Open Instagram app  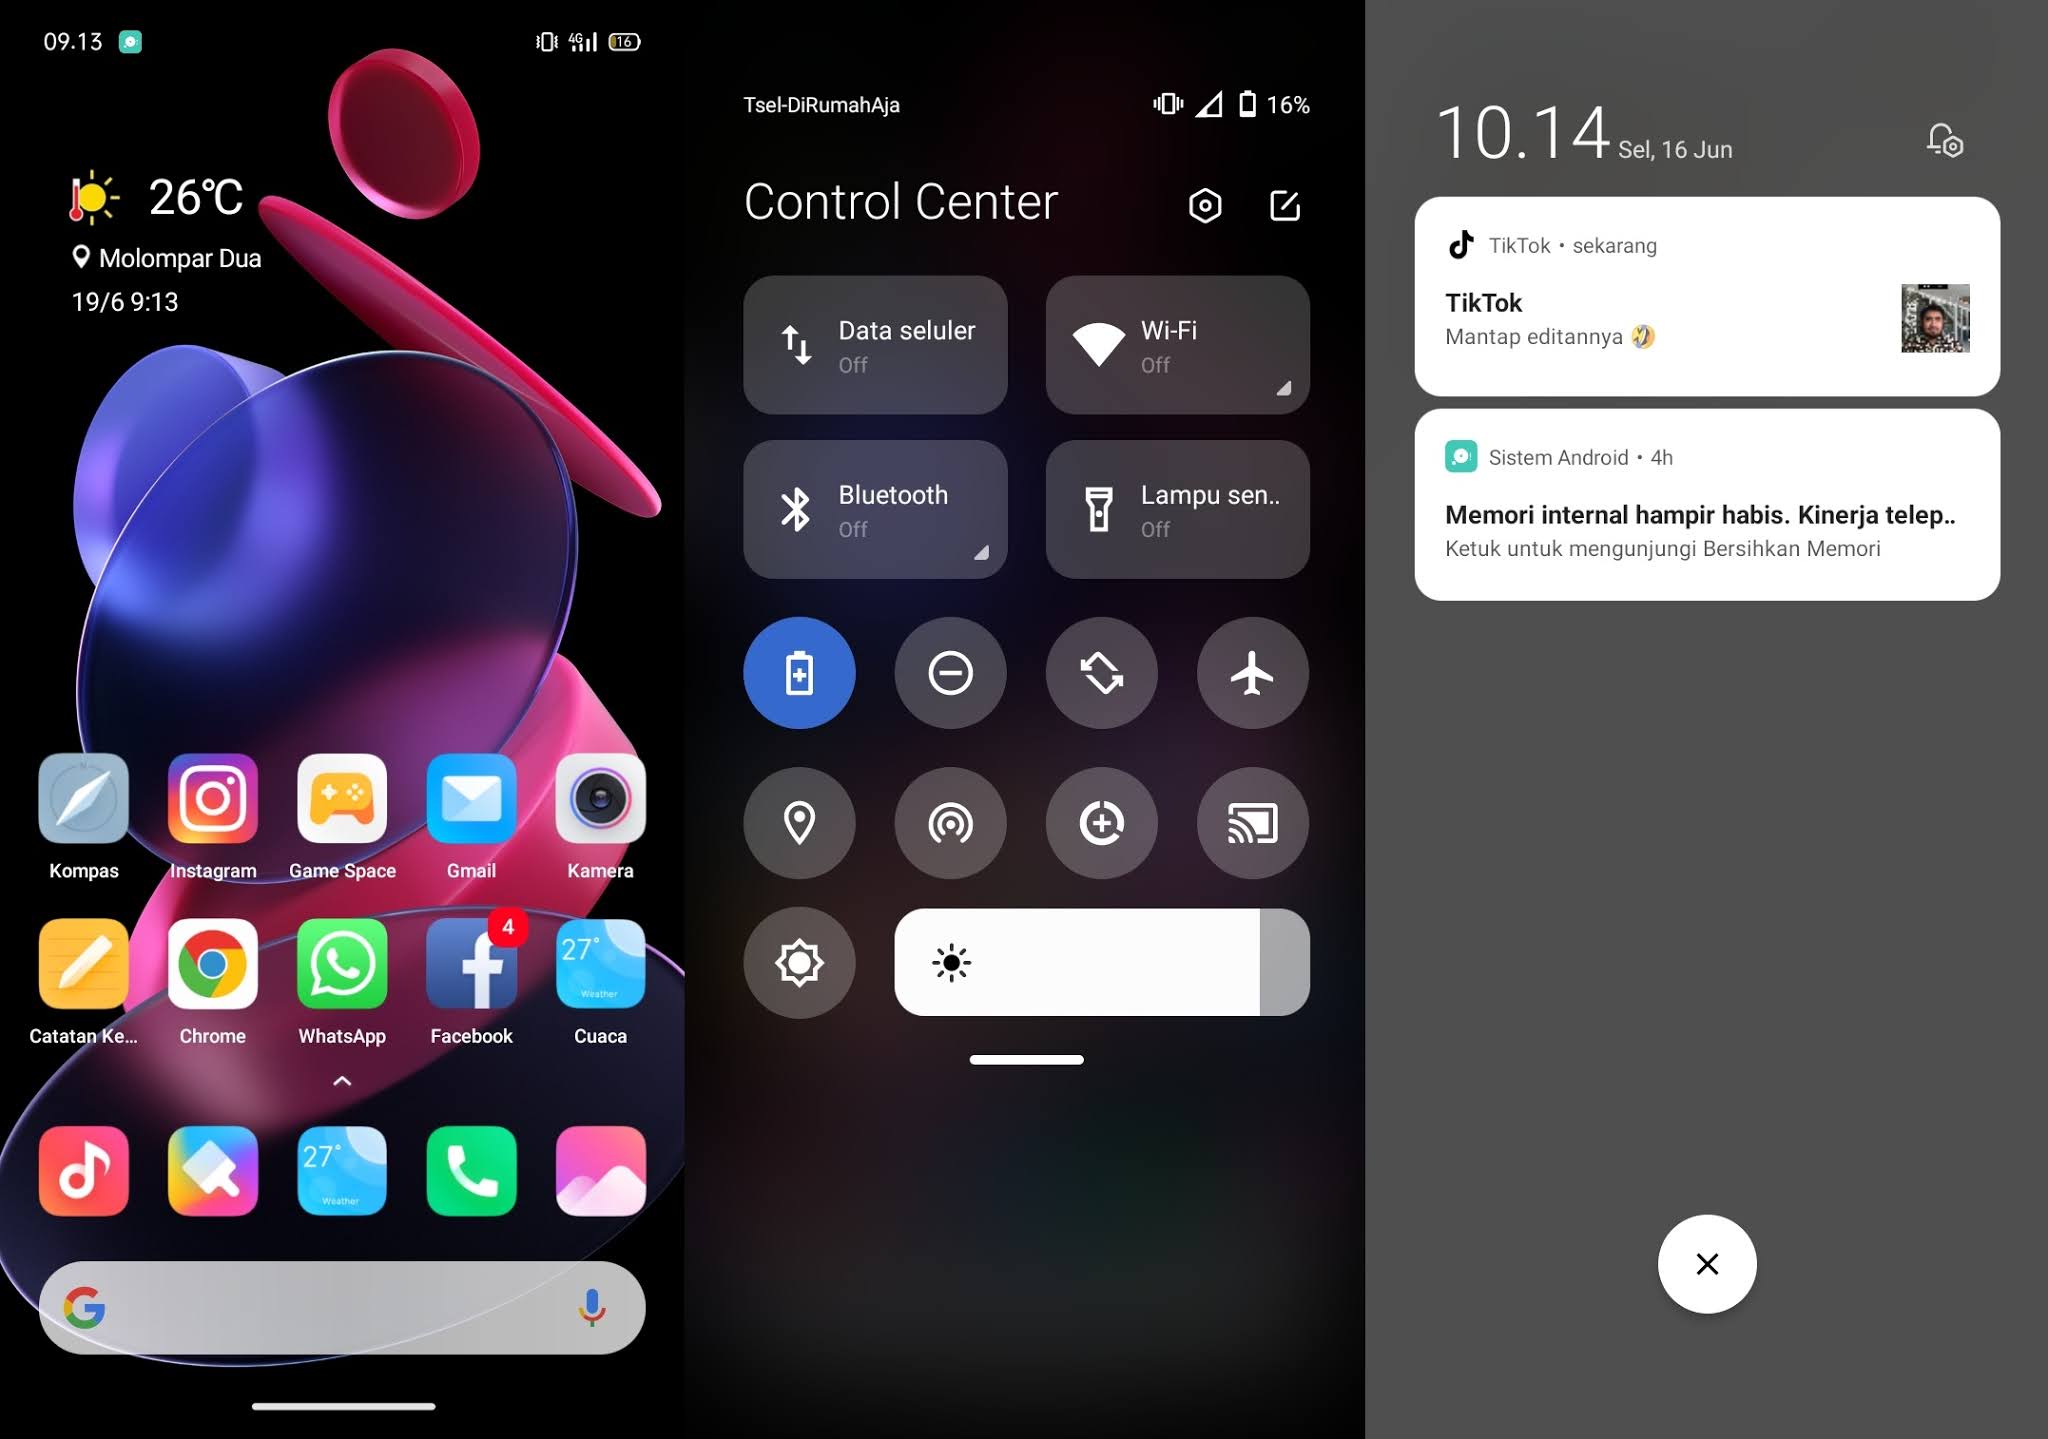(x=212, y=800)
